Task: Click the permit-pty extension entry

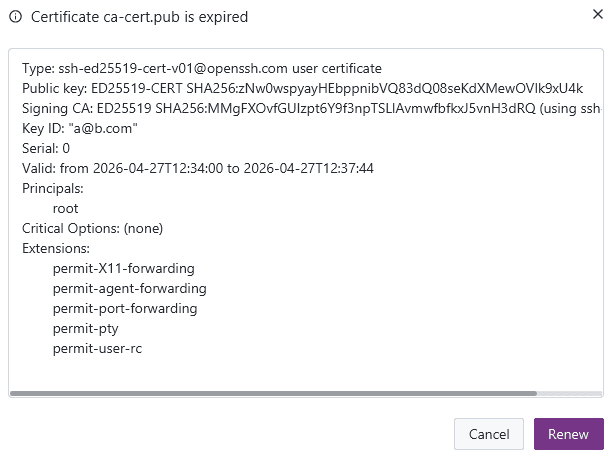Action: tap(86, 329)
